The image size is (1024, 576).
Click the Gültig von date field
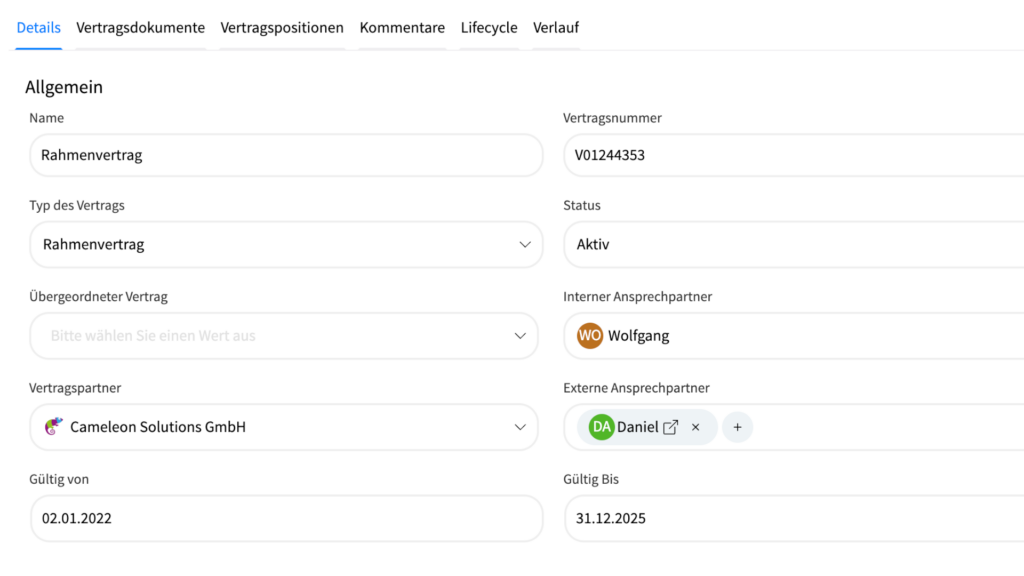click(285, 518)
